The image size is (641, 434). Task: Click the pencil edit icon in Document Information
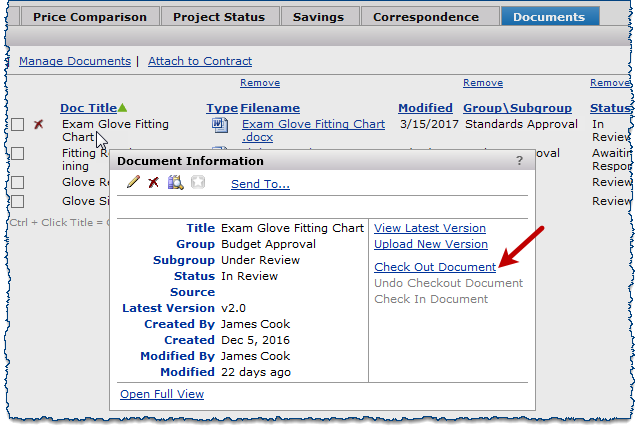tap(133, 183)
